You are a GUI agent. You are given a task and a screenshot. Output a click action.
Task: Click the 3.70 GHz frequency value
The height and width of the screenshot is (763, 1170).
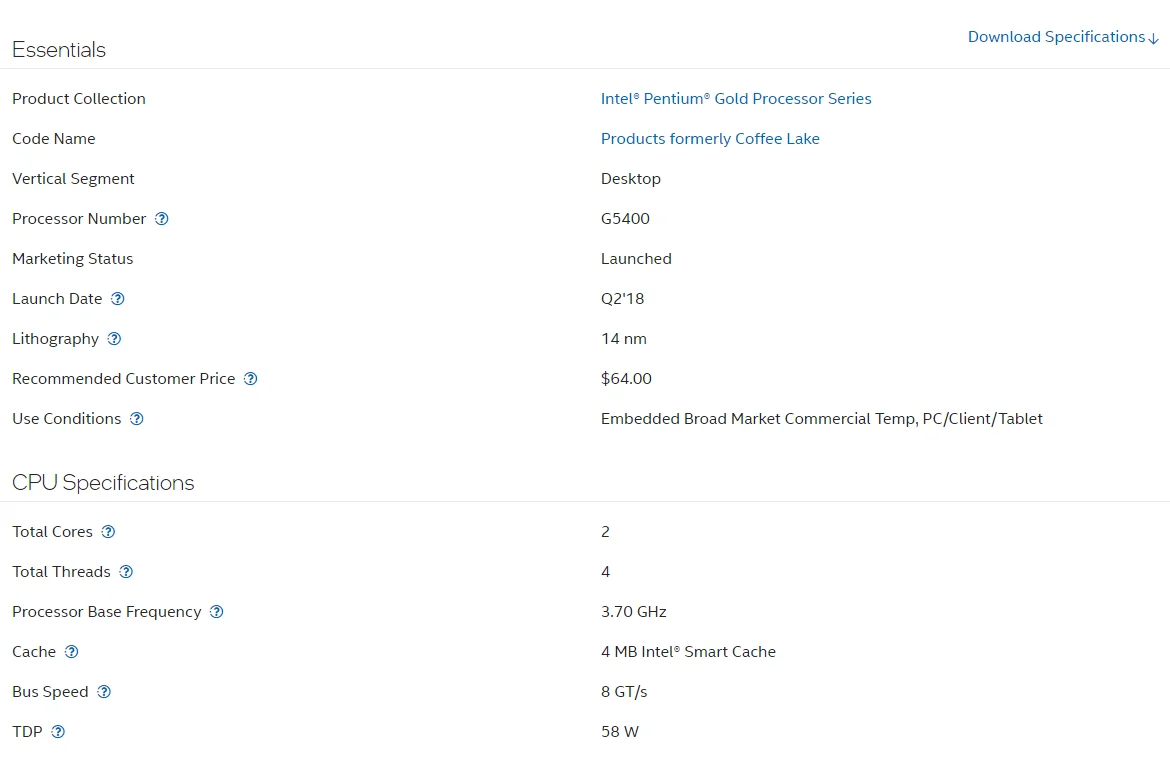(633, 612)
